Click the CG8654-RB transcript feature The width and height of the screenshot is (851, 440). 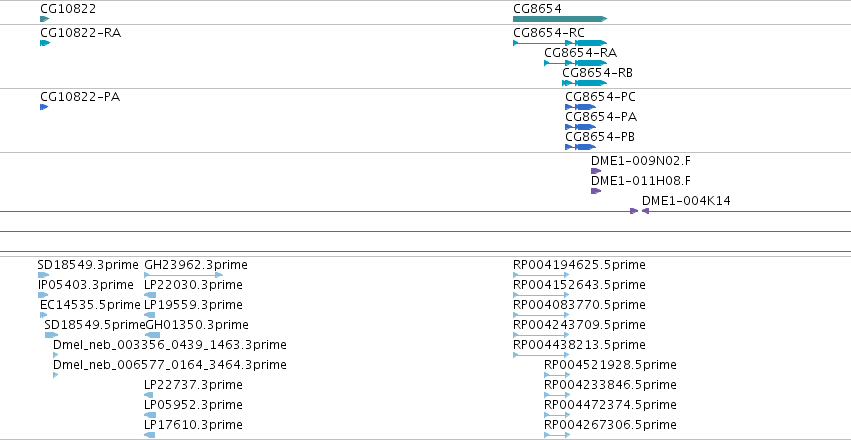coord(585,83)
